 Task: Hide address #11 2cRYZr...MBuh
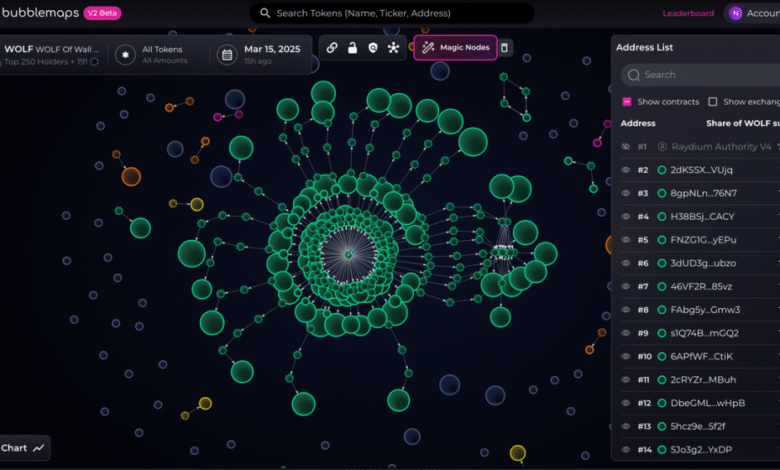[626, 379]
